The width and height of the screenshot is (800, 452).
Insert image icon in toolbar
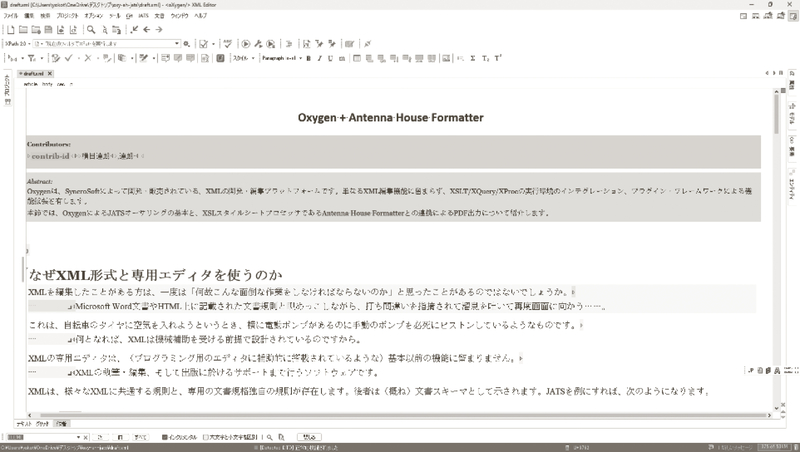click(446, 58)
